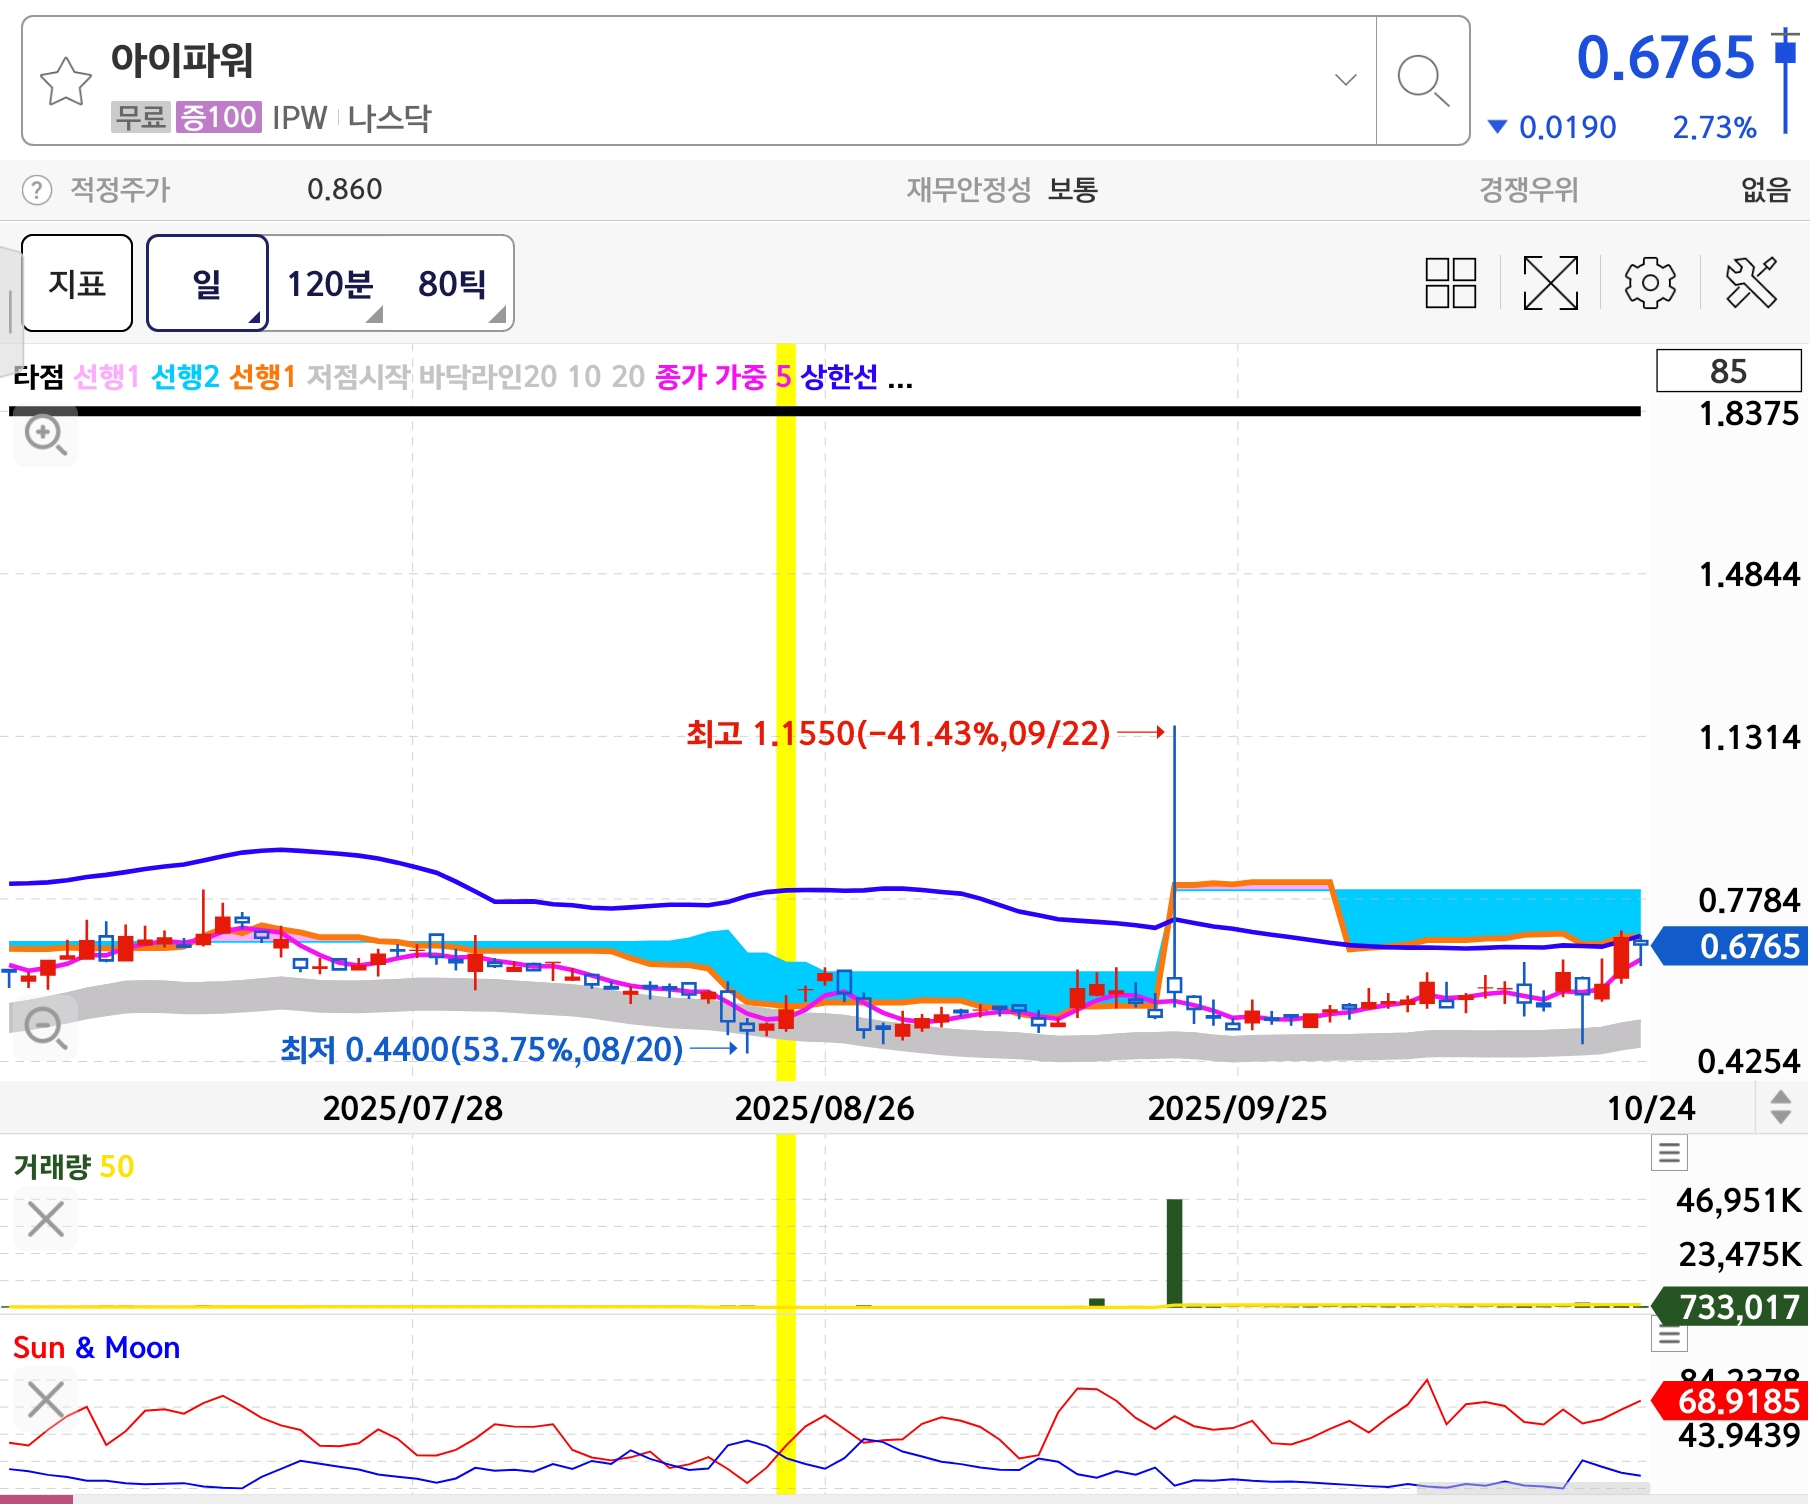Click the 2025/08/26 date label
Screen dimensions: 1810x1504
coord(824,1108)
